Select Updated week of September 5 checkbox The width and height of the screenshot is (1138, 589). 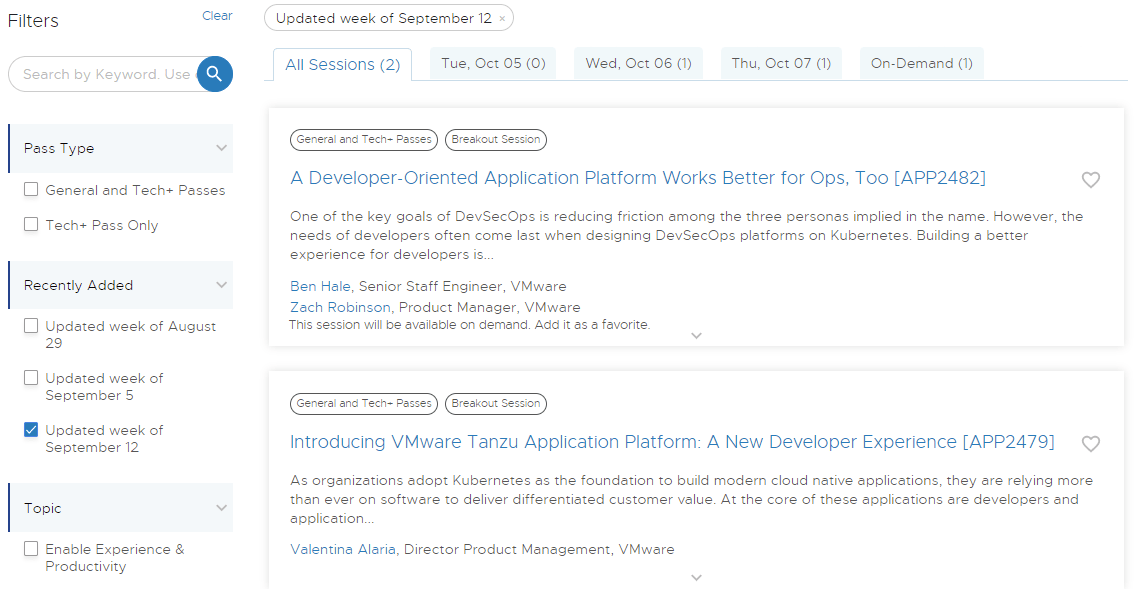pos(32,378)
